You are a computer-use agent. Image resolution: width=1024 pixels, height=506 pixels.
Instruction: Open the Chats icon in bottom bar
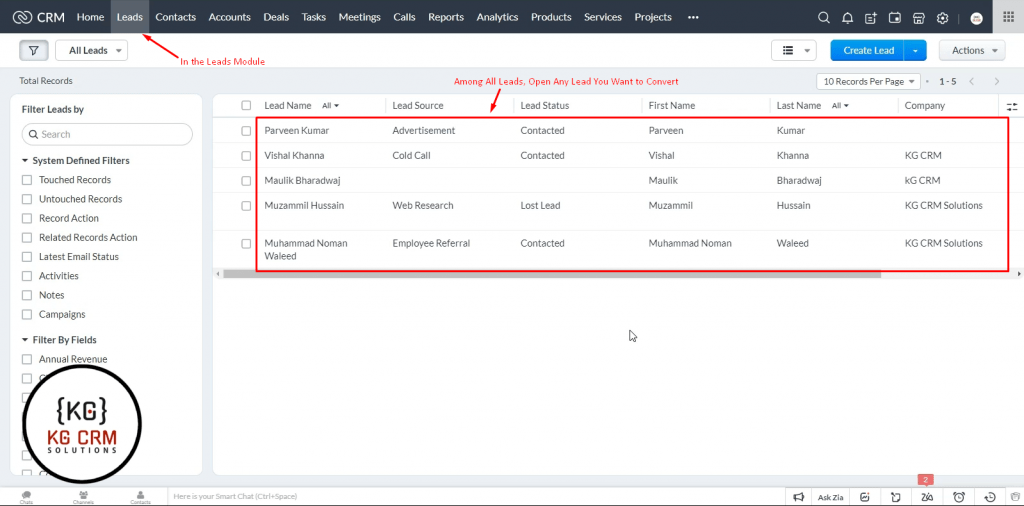[26, 497]
